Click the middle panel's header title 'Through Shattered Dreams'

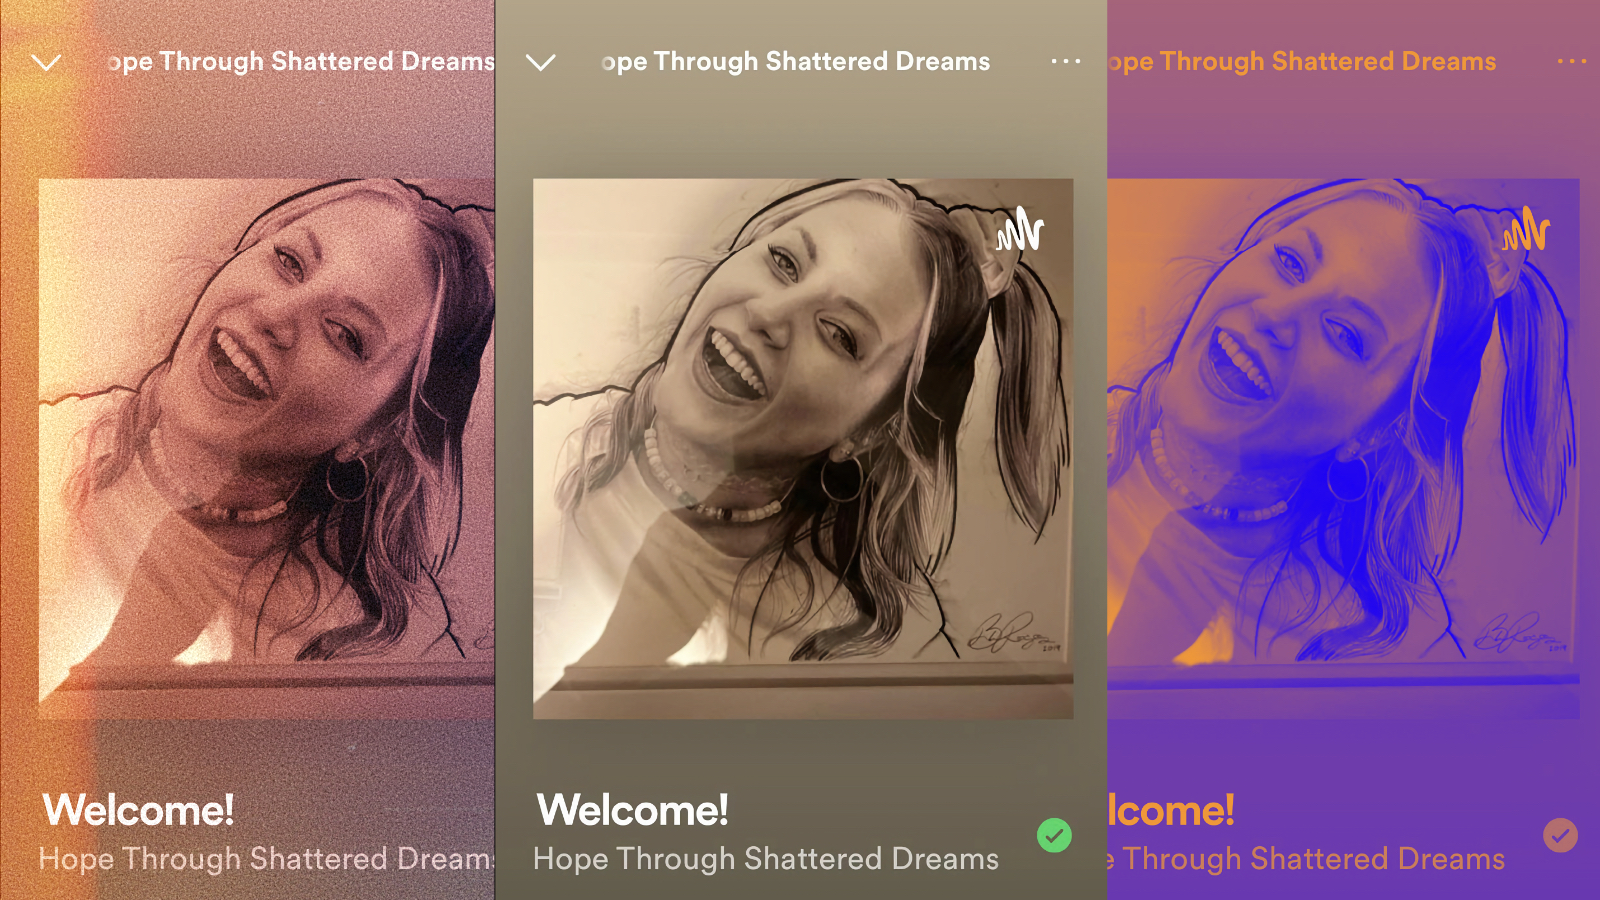tap(822, 62)
